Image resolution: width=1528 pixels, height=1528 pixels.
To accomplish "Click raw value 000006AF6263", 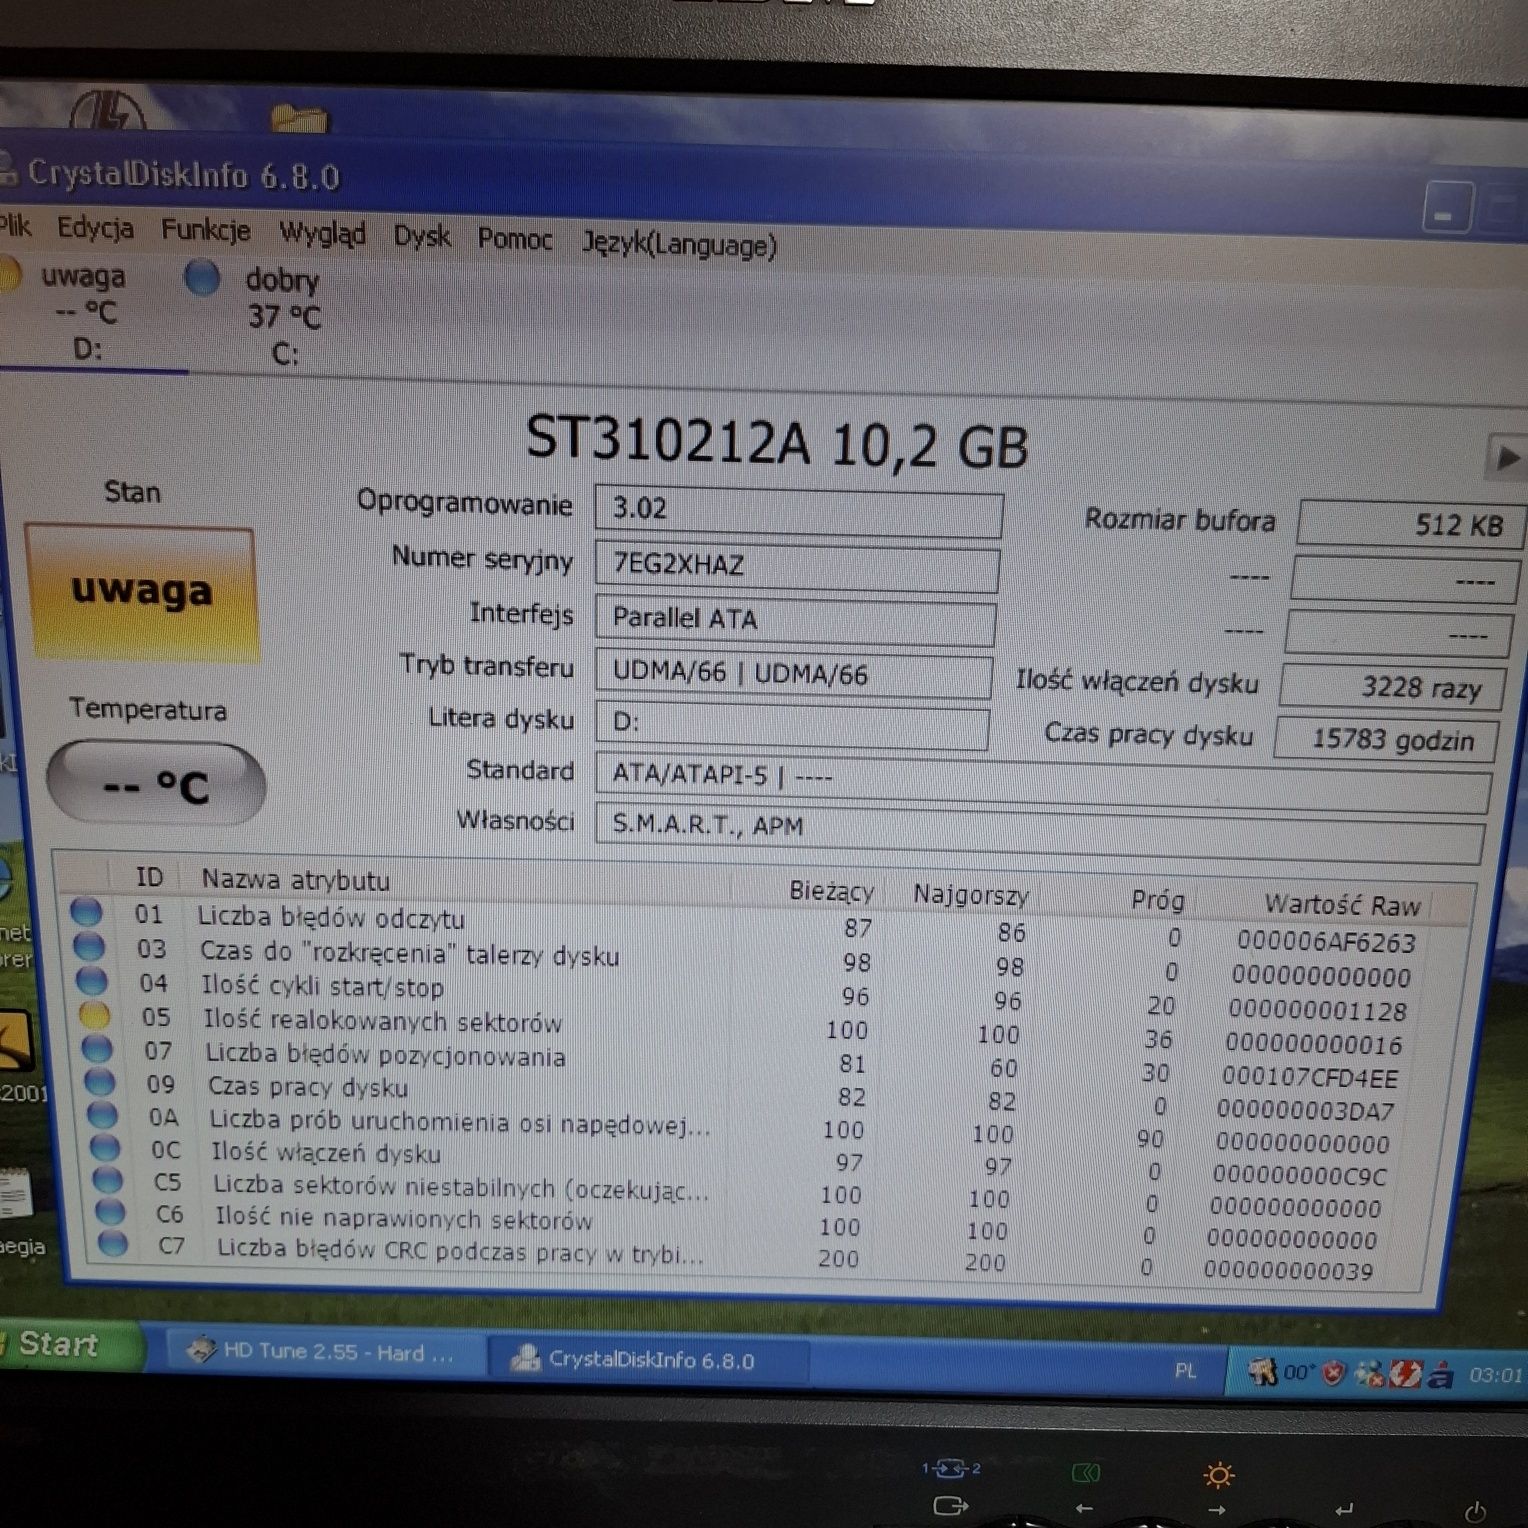I will point(1325,942).
